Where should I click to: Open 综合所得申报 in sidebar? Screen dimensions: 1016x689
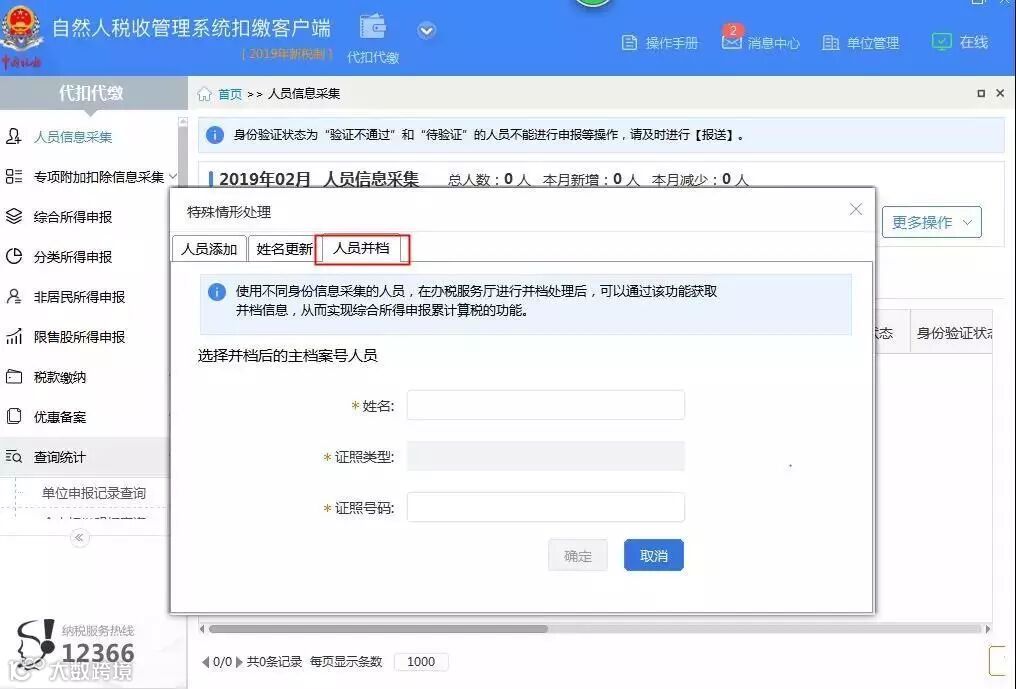coord(73,217)
